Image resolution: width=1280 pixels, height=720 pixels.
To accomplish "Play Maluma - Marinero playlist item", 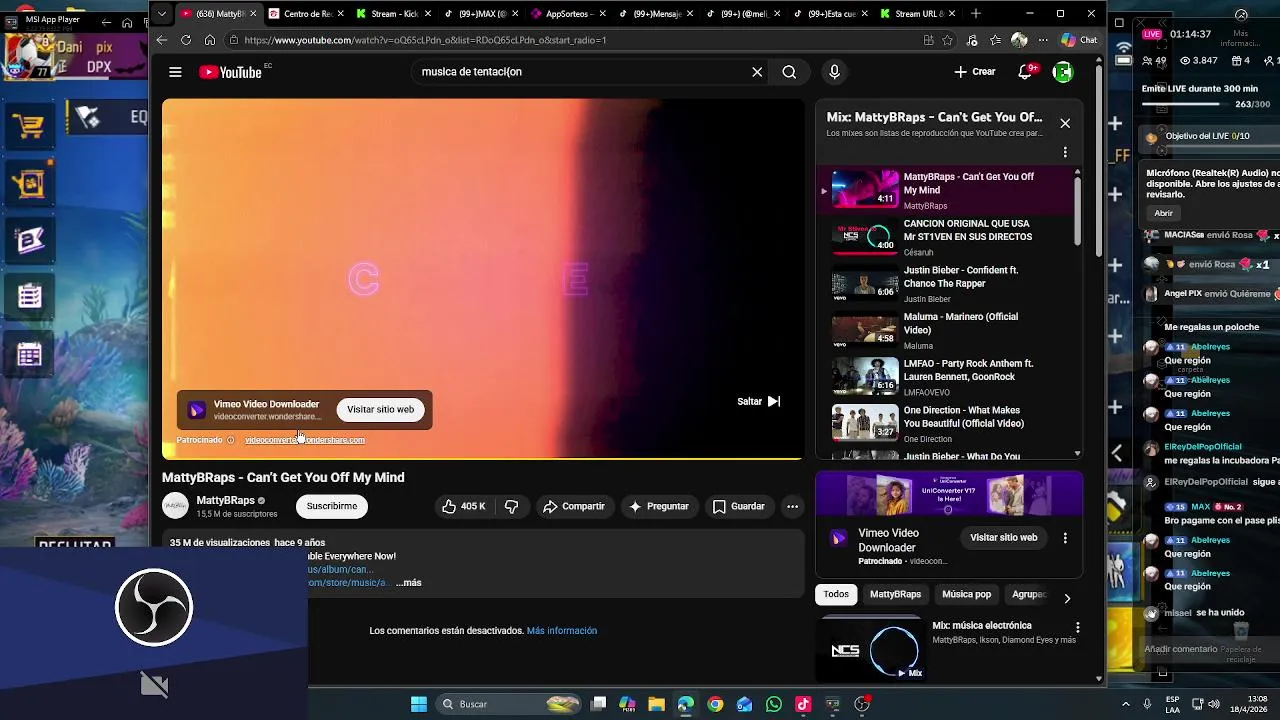I will point(945,330).
